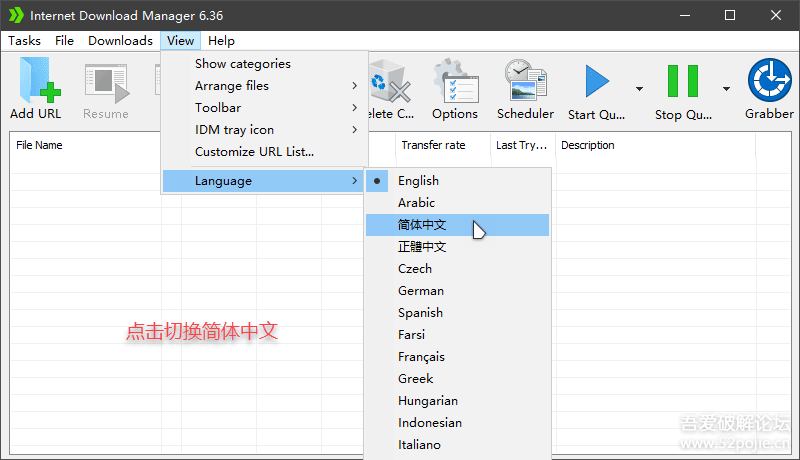Open the Grabber toolbar icon
Viewport: 800px width, 460px height.
pyautogui.click(x=769, y=80)
